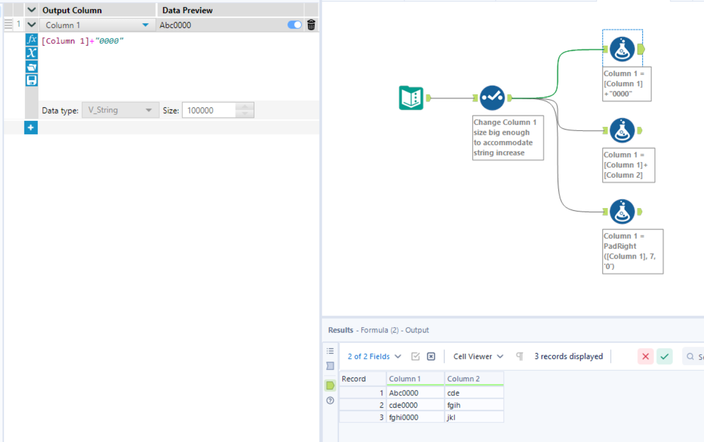
Task: Select the fghi0000 cell in Results
Action: (x=415, y=417)
